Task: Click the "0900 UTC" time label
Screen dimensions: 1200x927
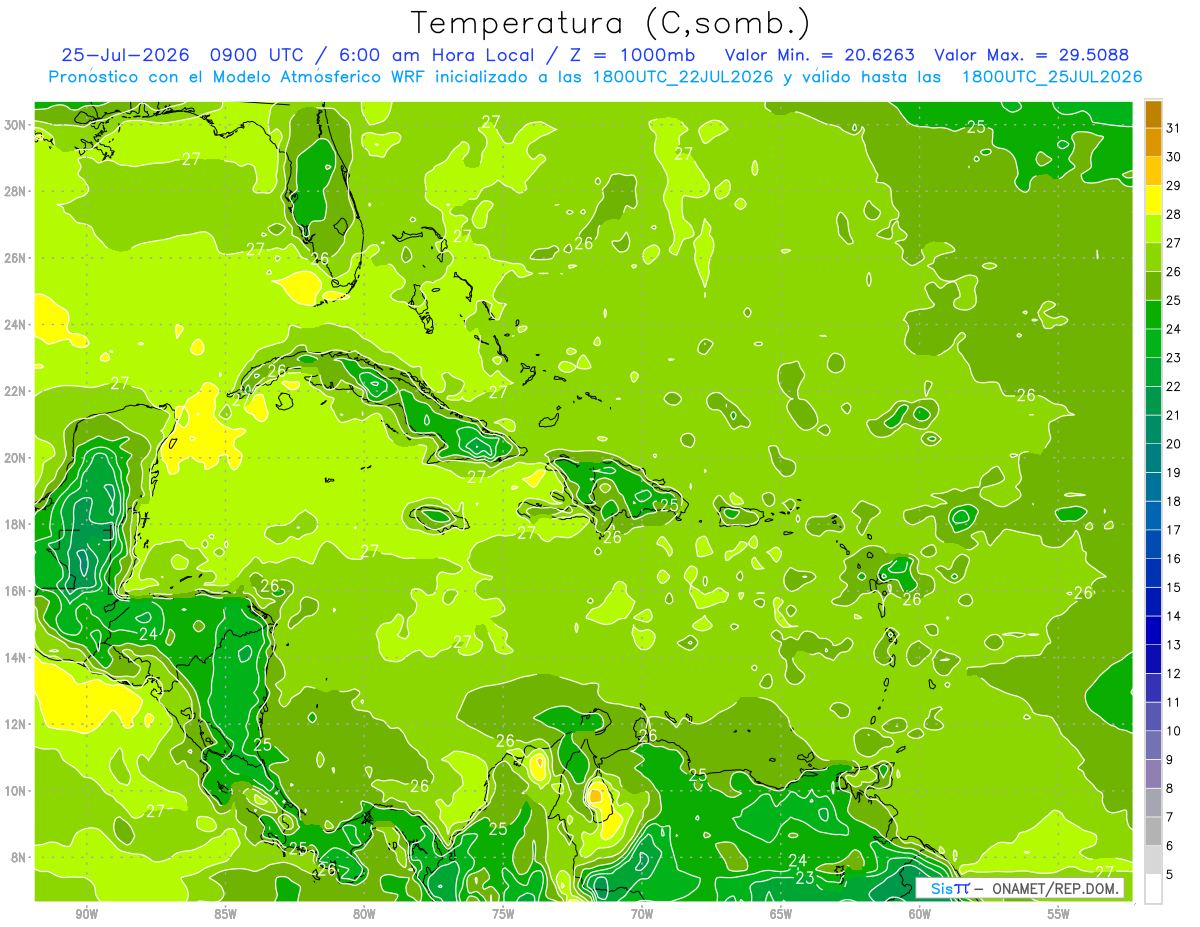Action: coord(259,55)
